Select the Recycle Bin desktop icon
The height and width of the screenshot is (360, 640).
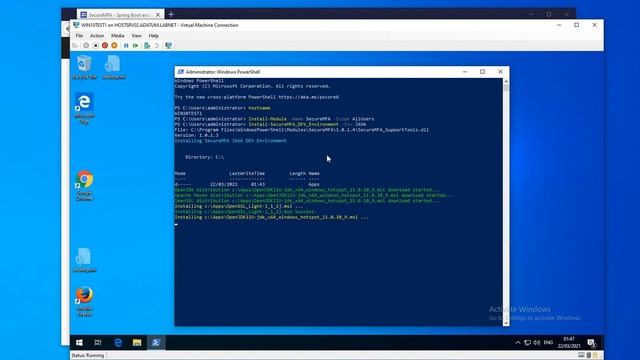point(84,67)
